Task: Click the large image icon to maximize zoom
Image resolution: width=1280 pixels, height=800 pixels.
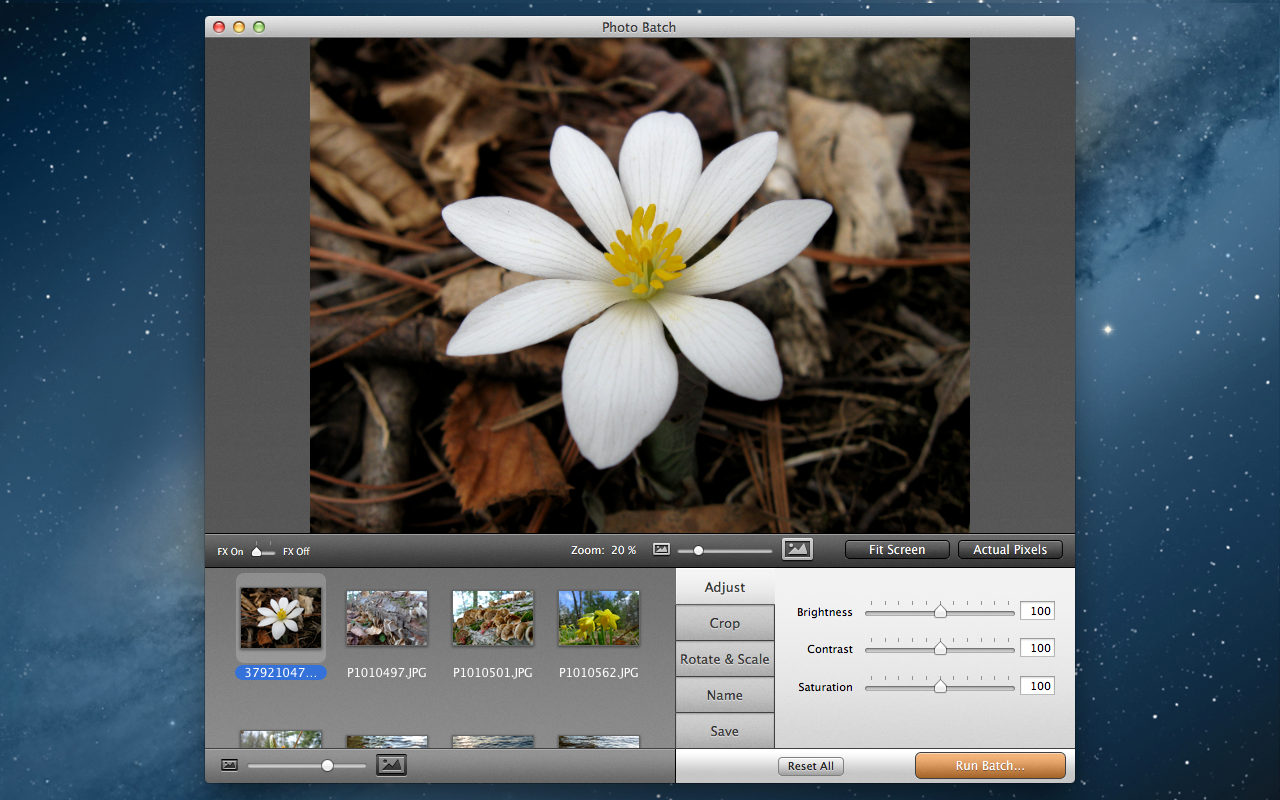Action: [x=796, y=548]
